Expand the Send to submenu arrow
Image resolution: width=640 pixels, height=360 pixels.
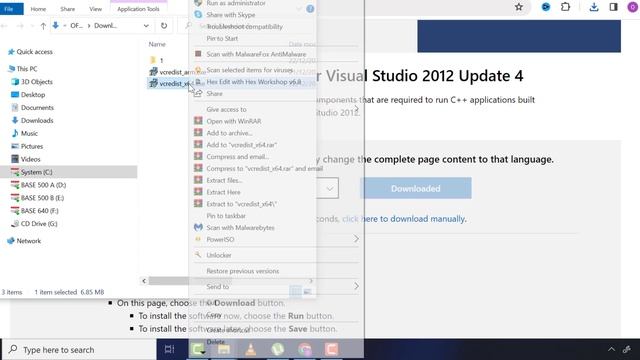point(356,286)
